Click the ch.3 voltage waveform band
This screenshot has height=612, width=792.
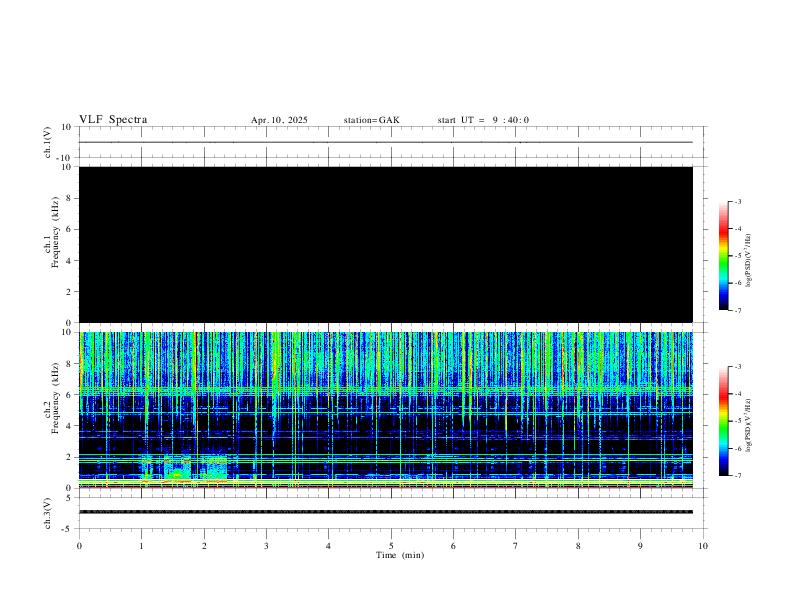point(386,512)
